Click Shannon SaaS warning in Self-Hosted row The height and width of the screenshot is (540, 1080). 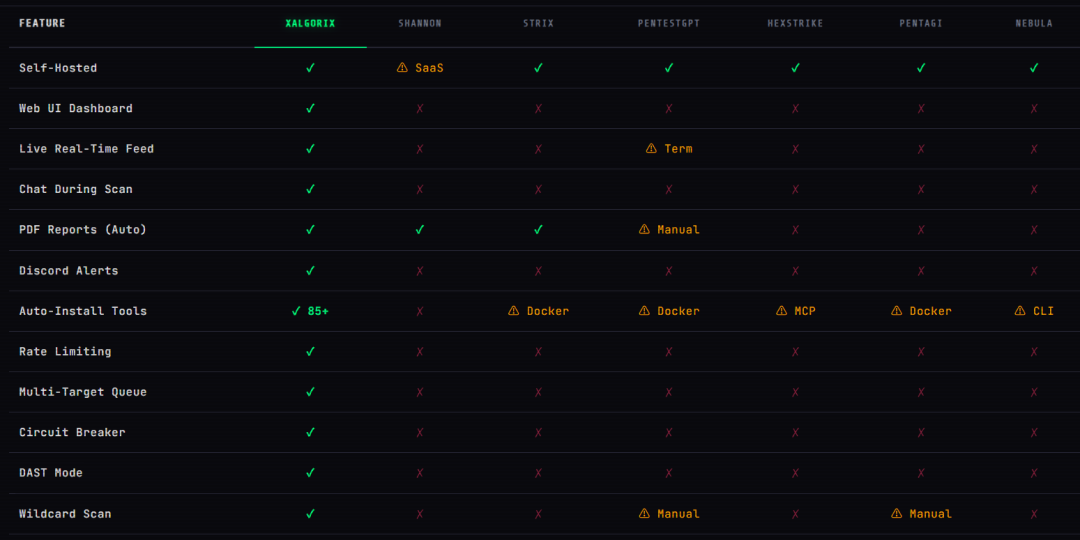[419, 68]
